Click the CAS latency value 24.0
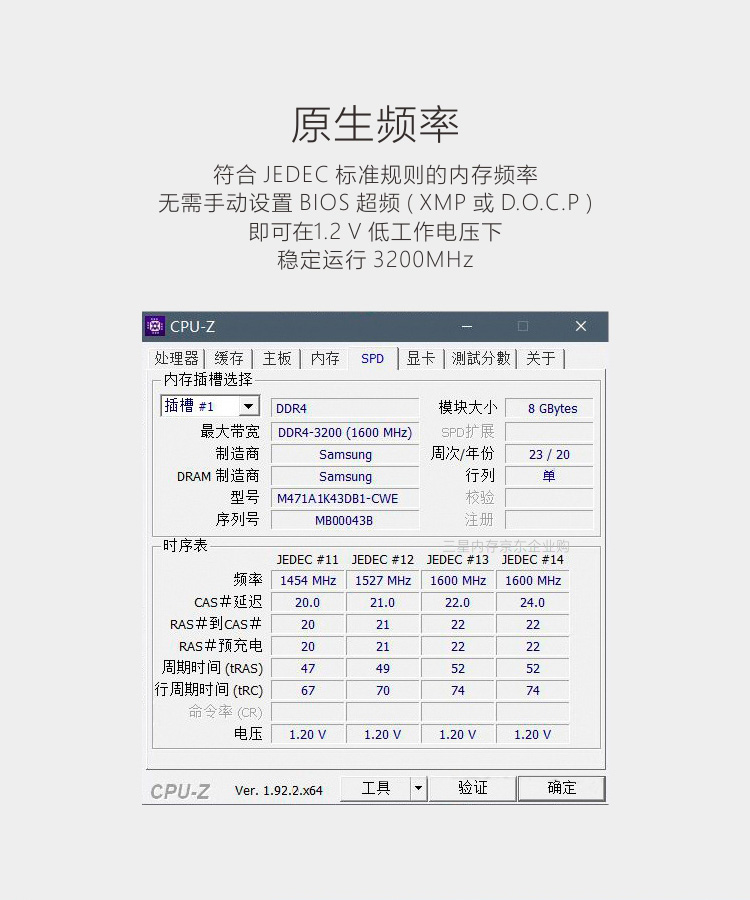Image resolution: width=750 pixels, height=900 pixels. click(533, 603)
